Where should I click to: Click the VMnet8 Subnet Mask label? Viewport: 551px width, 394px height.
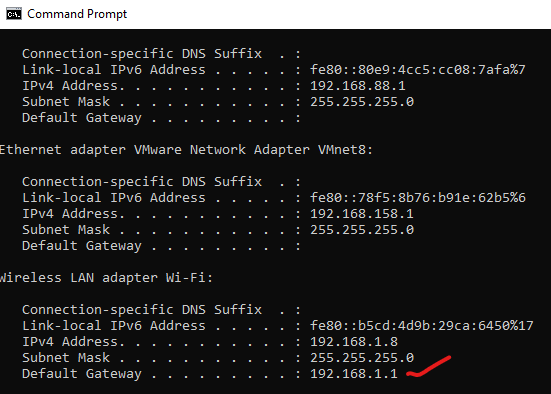(x=66, y=230)
